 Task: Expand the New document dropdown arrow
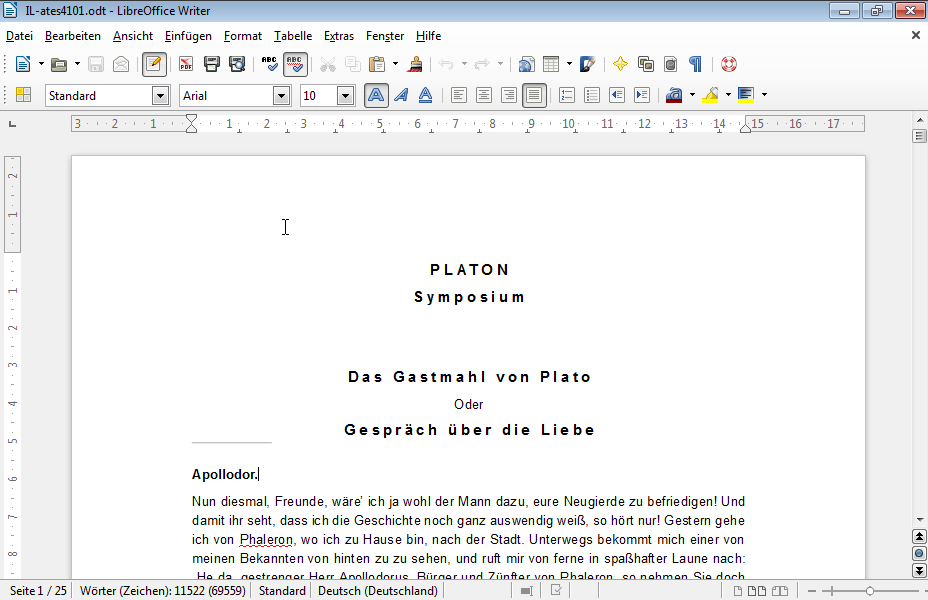[x=41, y=64]
